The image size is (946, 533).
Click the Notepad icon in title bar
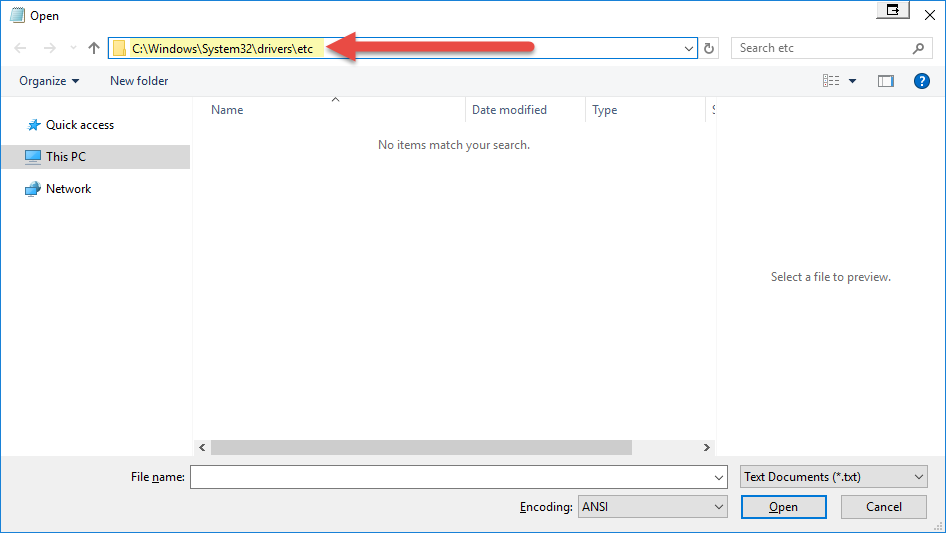point(17,15)
